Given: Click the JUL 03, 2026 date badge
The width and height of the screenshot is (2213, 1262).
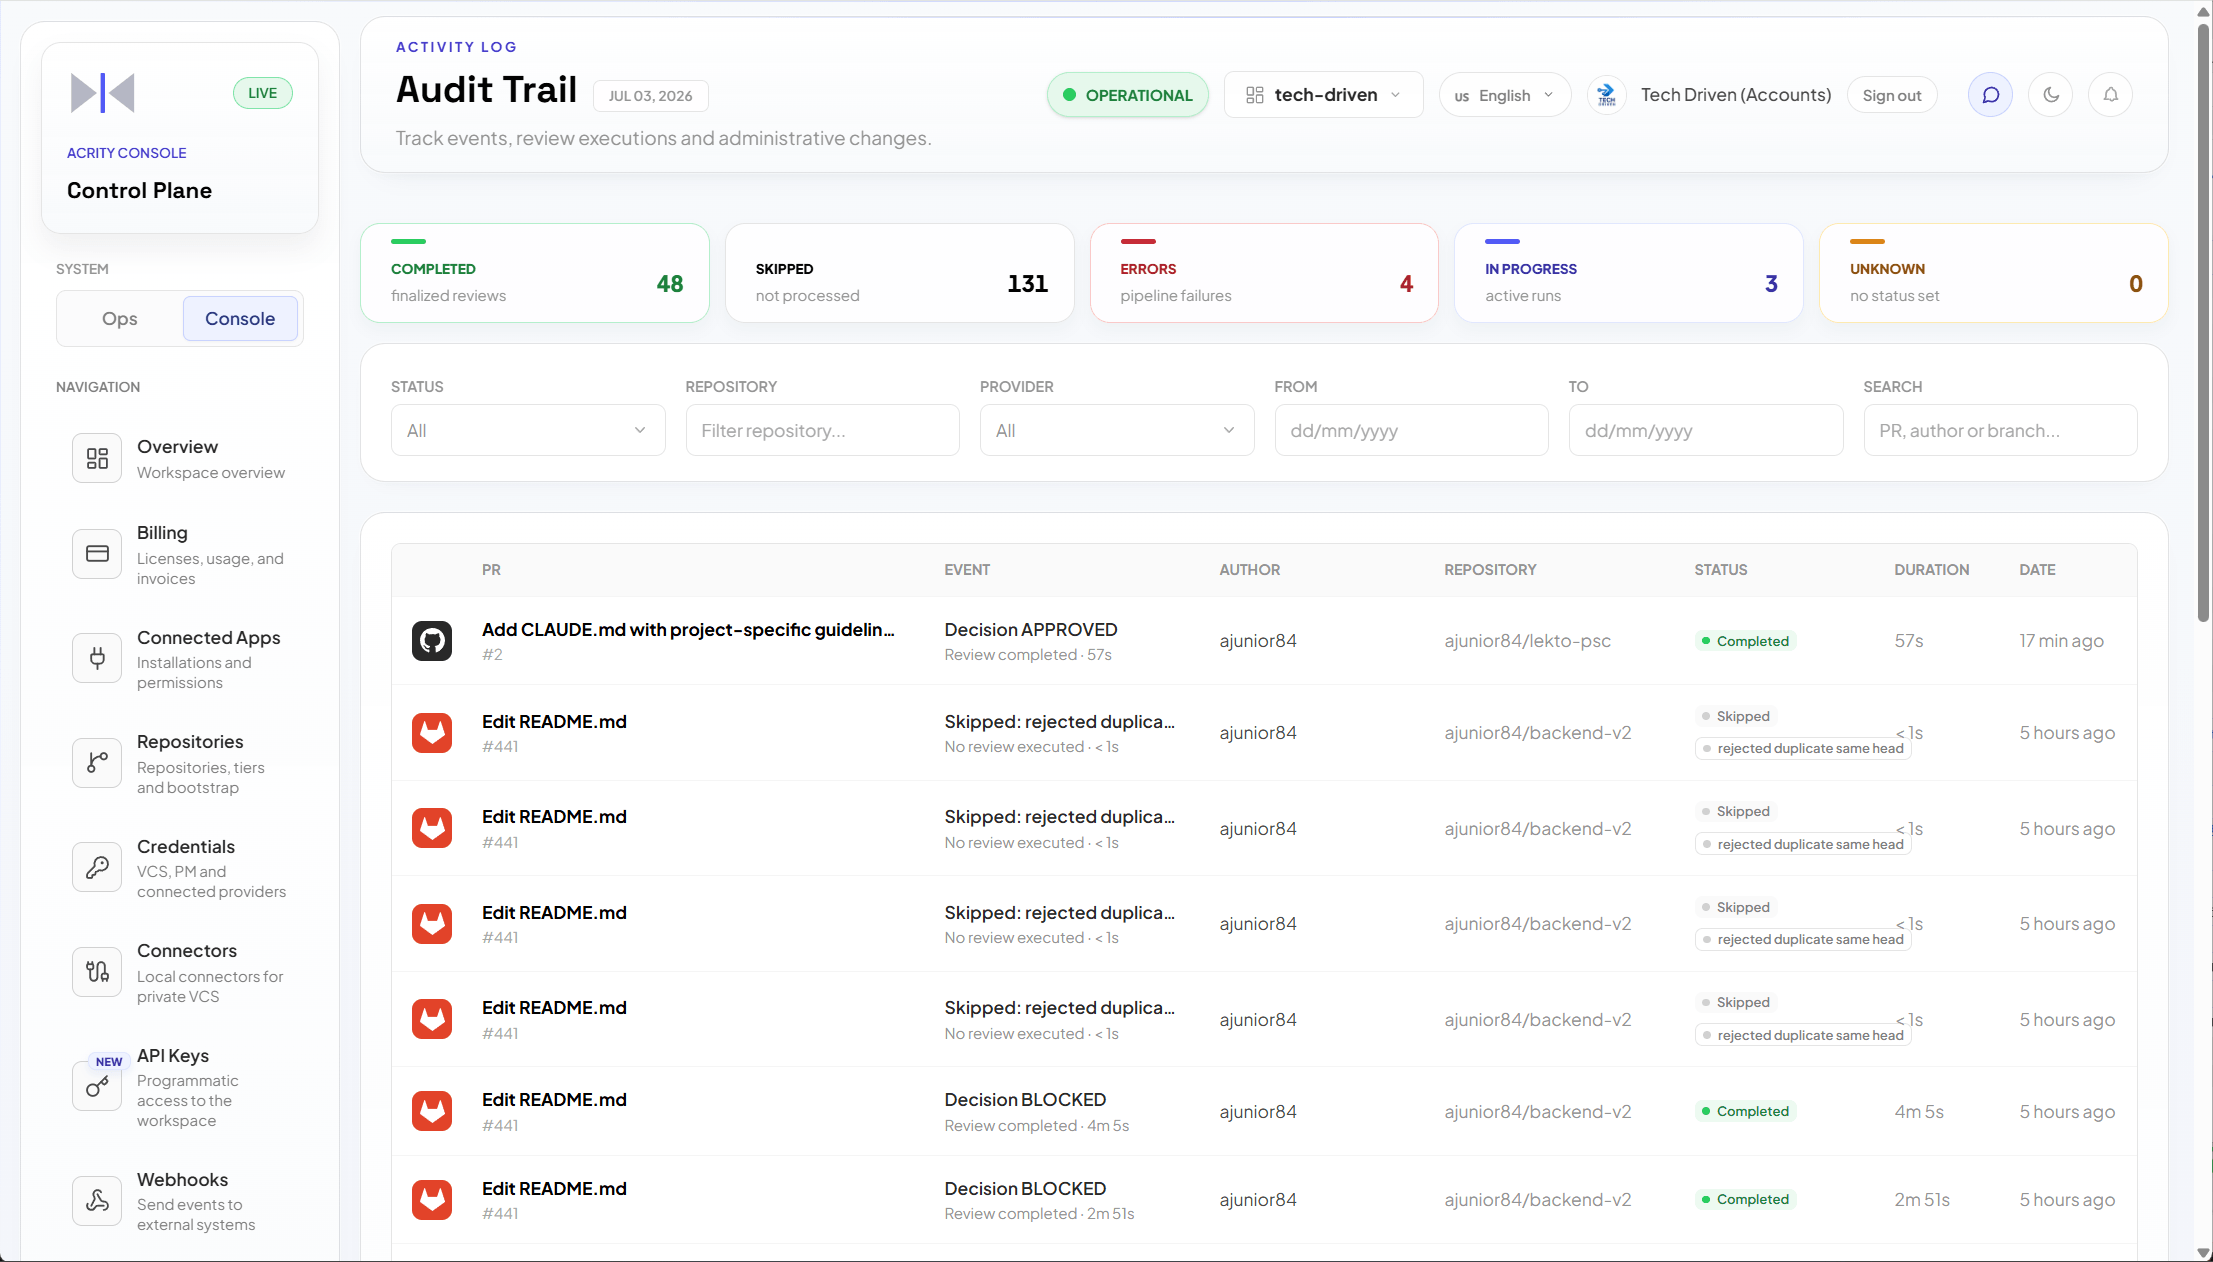Looking at the screenshot, I should tap(651, 96).
